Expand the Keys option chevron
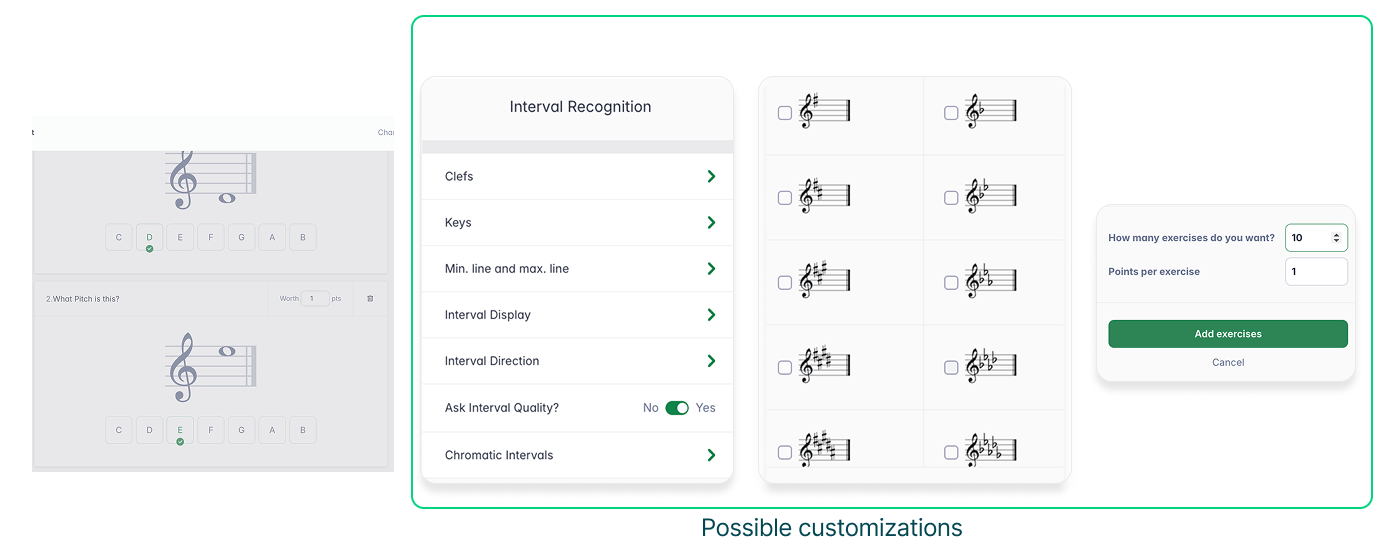Image resolution: width=1400 pixels, height=560 pixels. (711, 222)
